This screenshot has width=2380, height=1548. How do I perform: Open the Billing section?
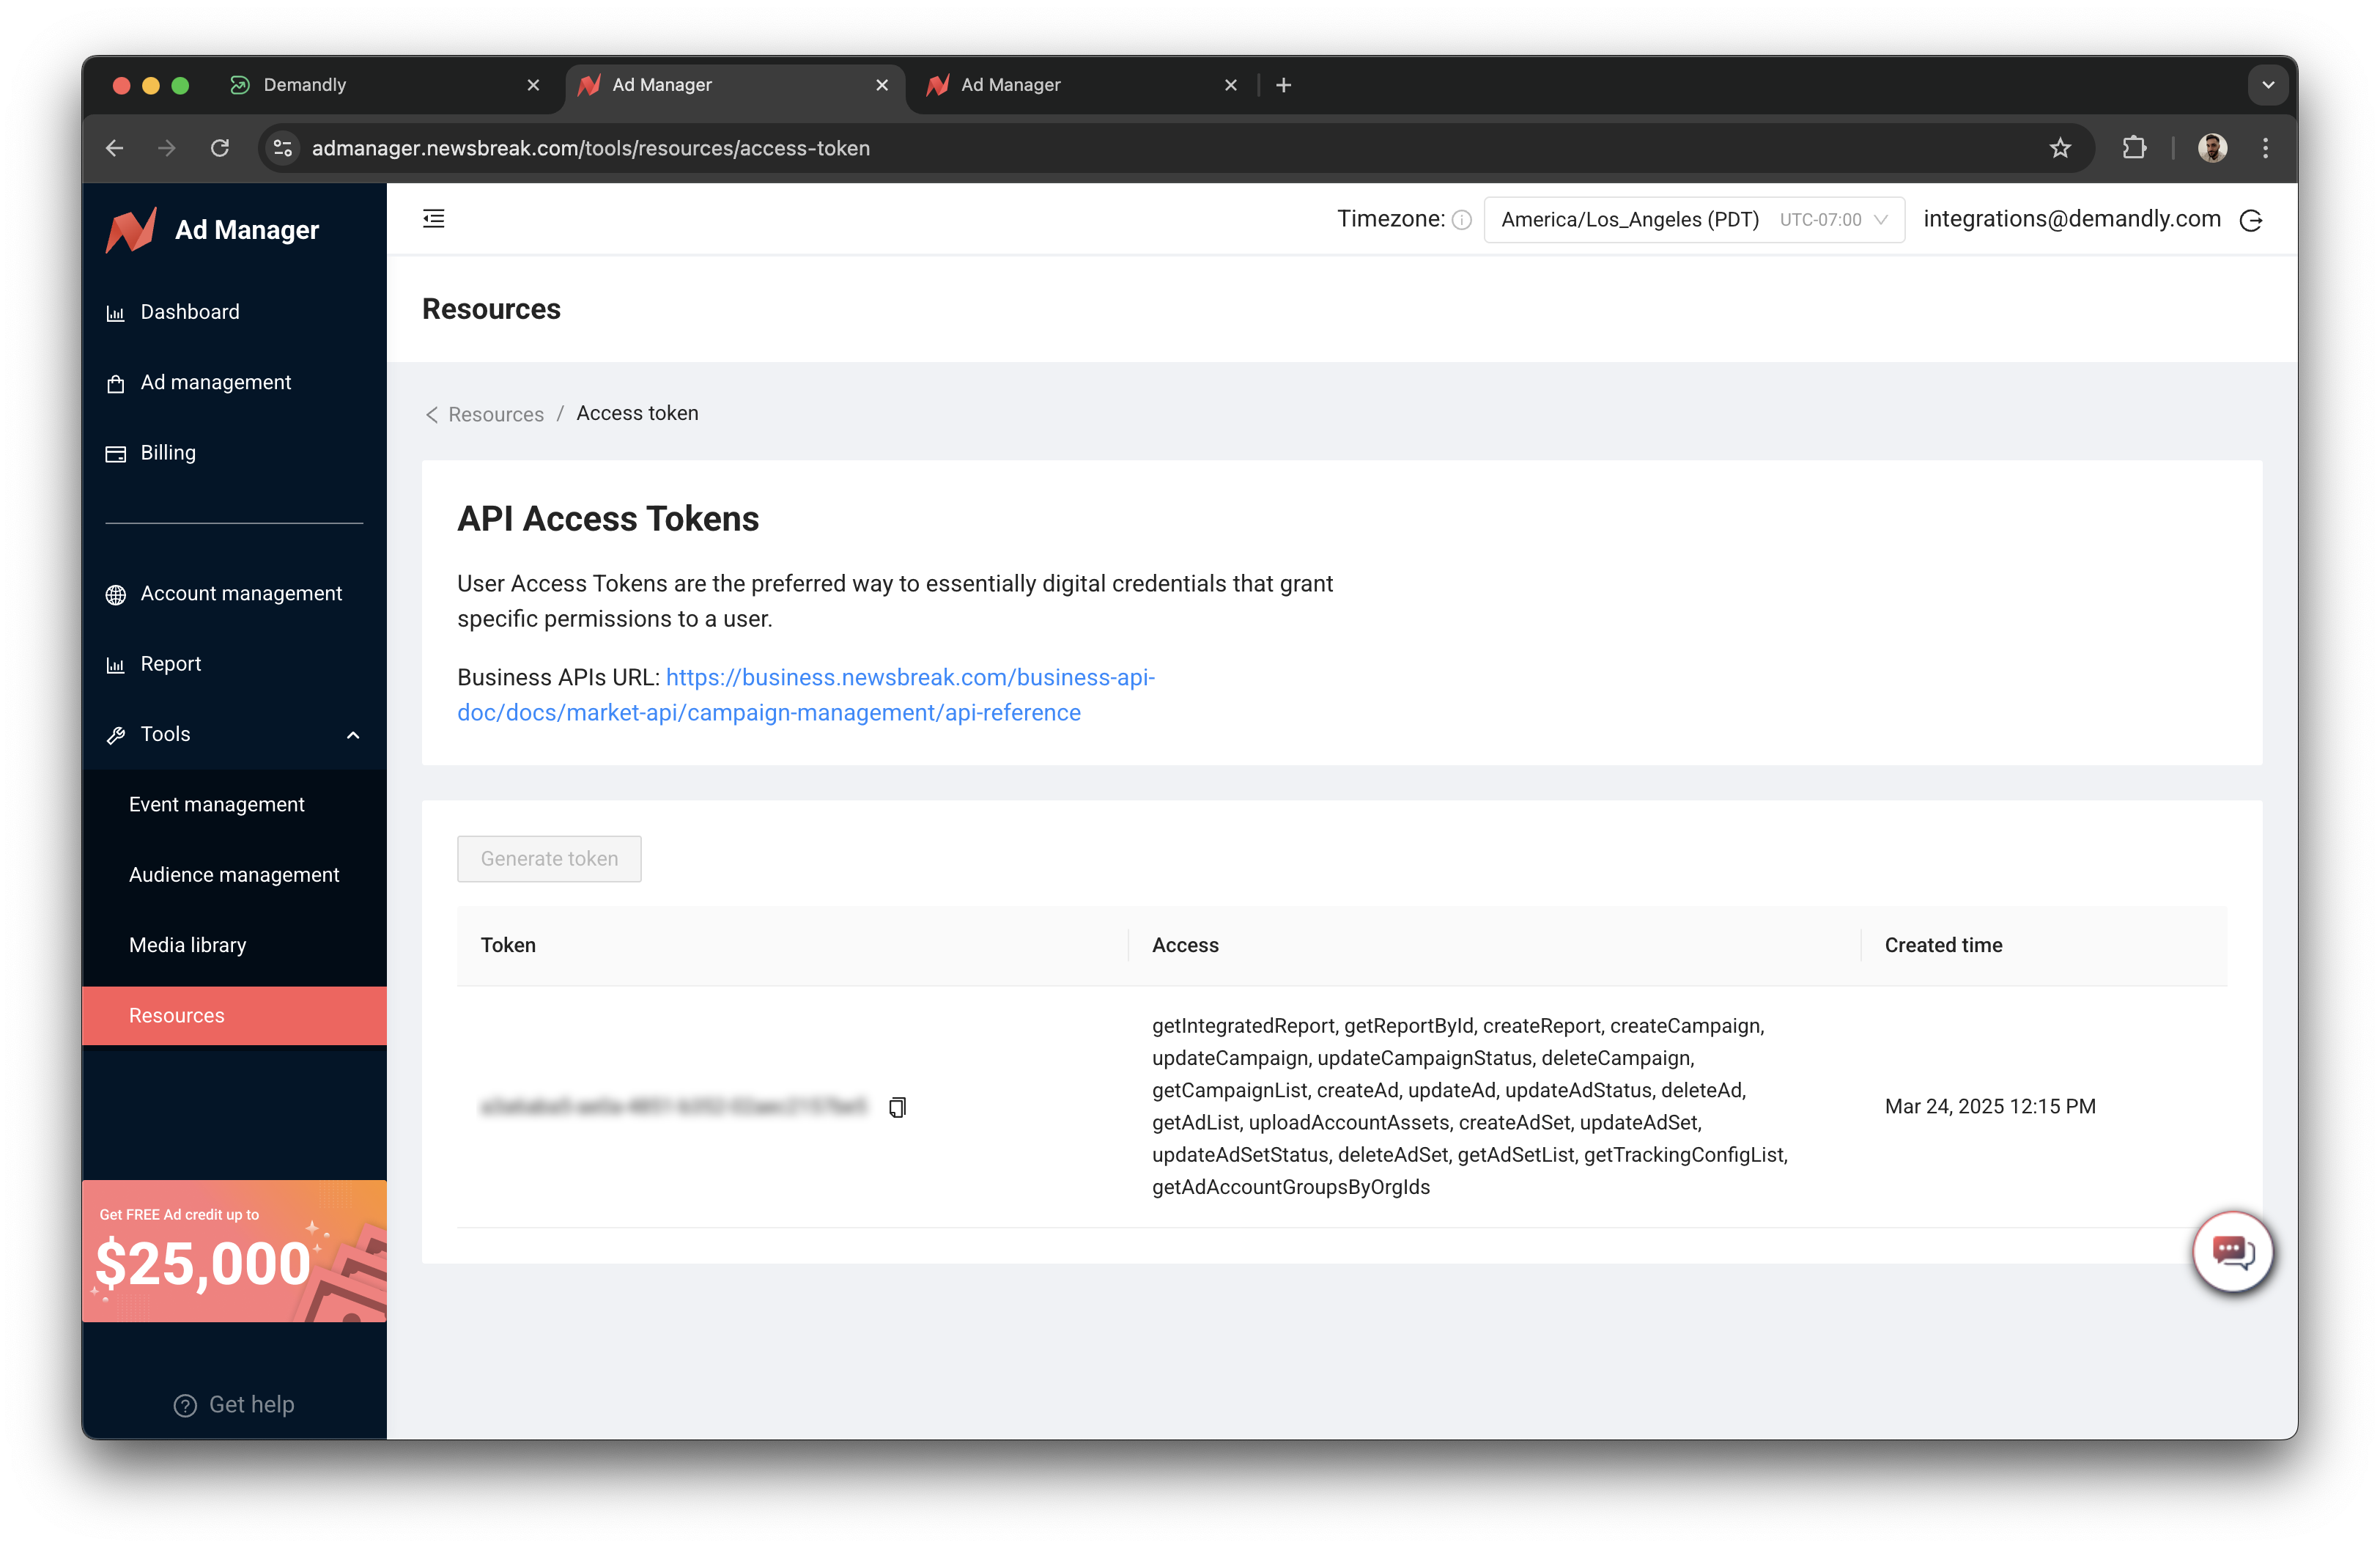168,452
